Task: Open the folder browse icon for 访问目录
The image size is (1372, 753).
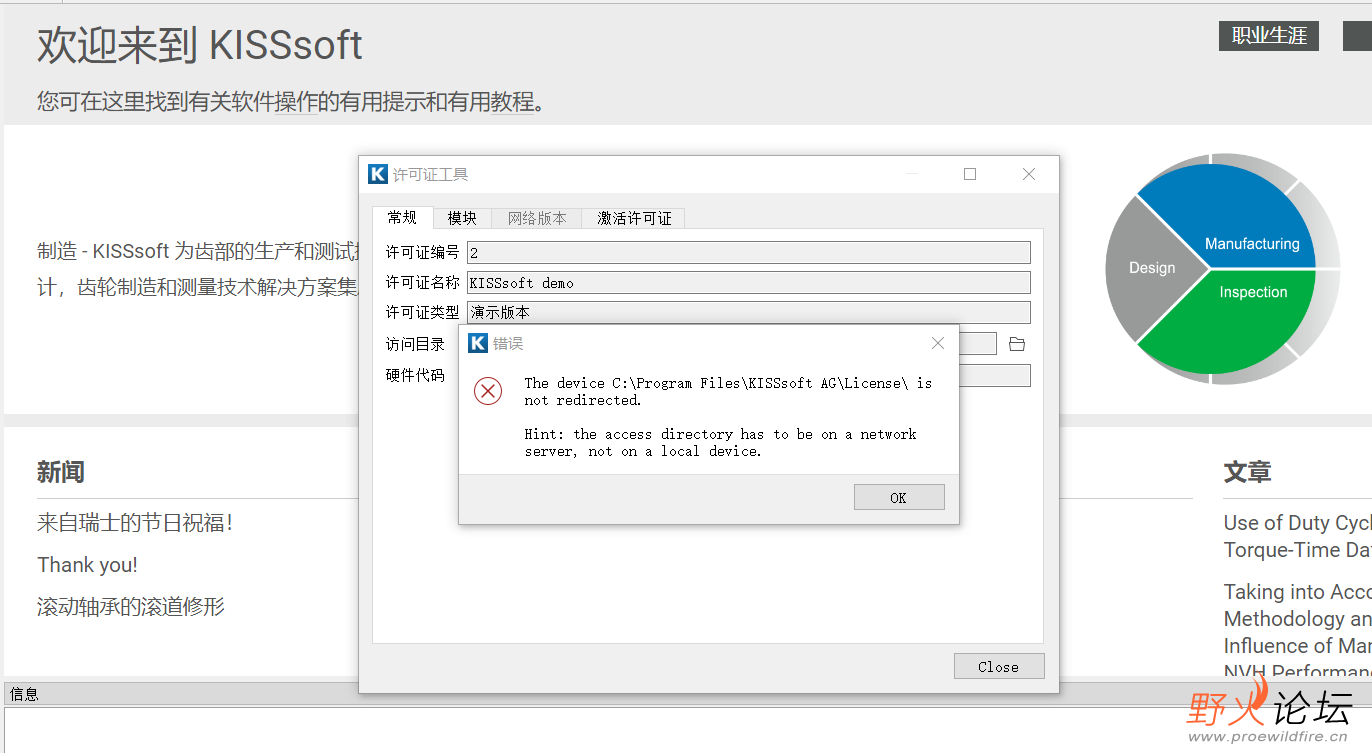Action: click(1017, 344)
